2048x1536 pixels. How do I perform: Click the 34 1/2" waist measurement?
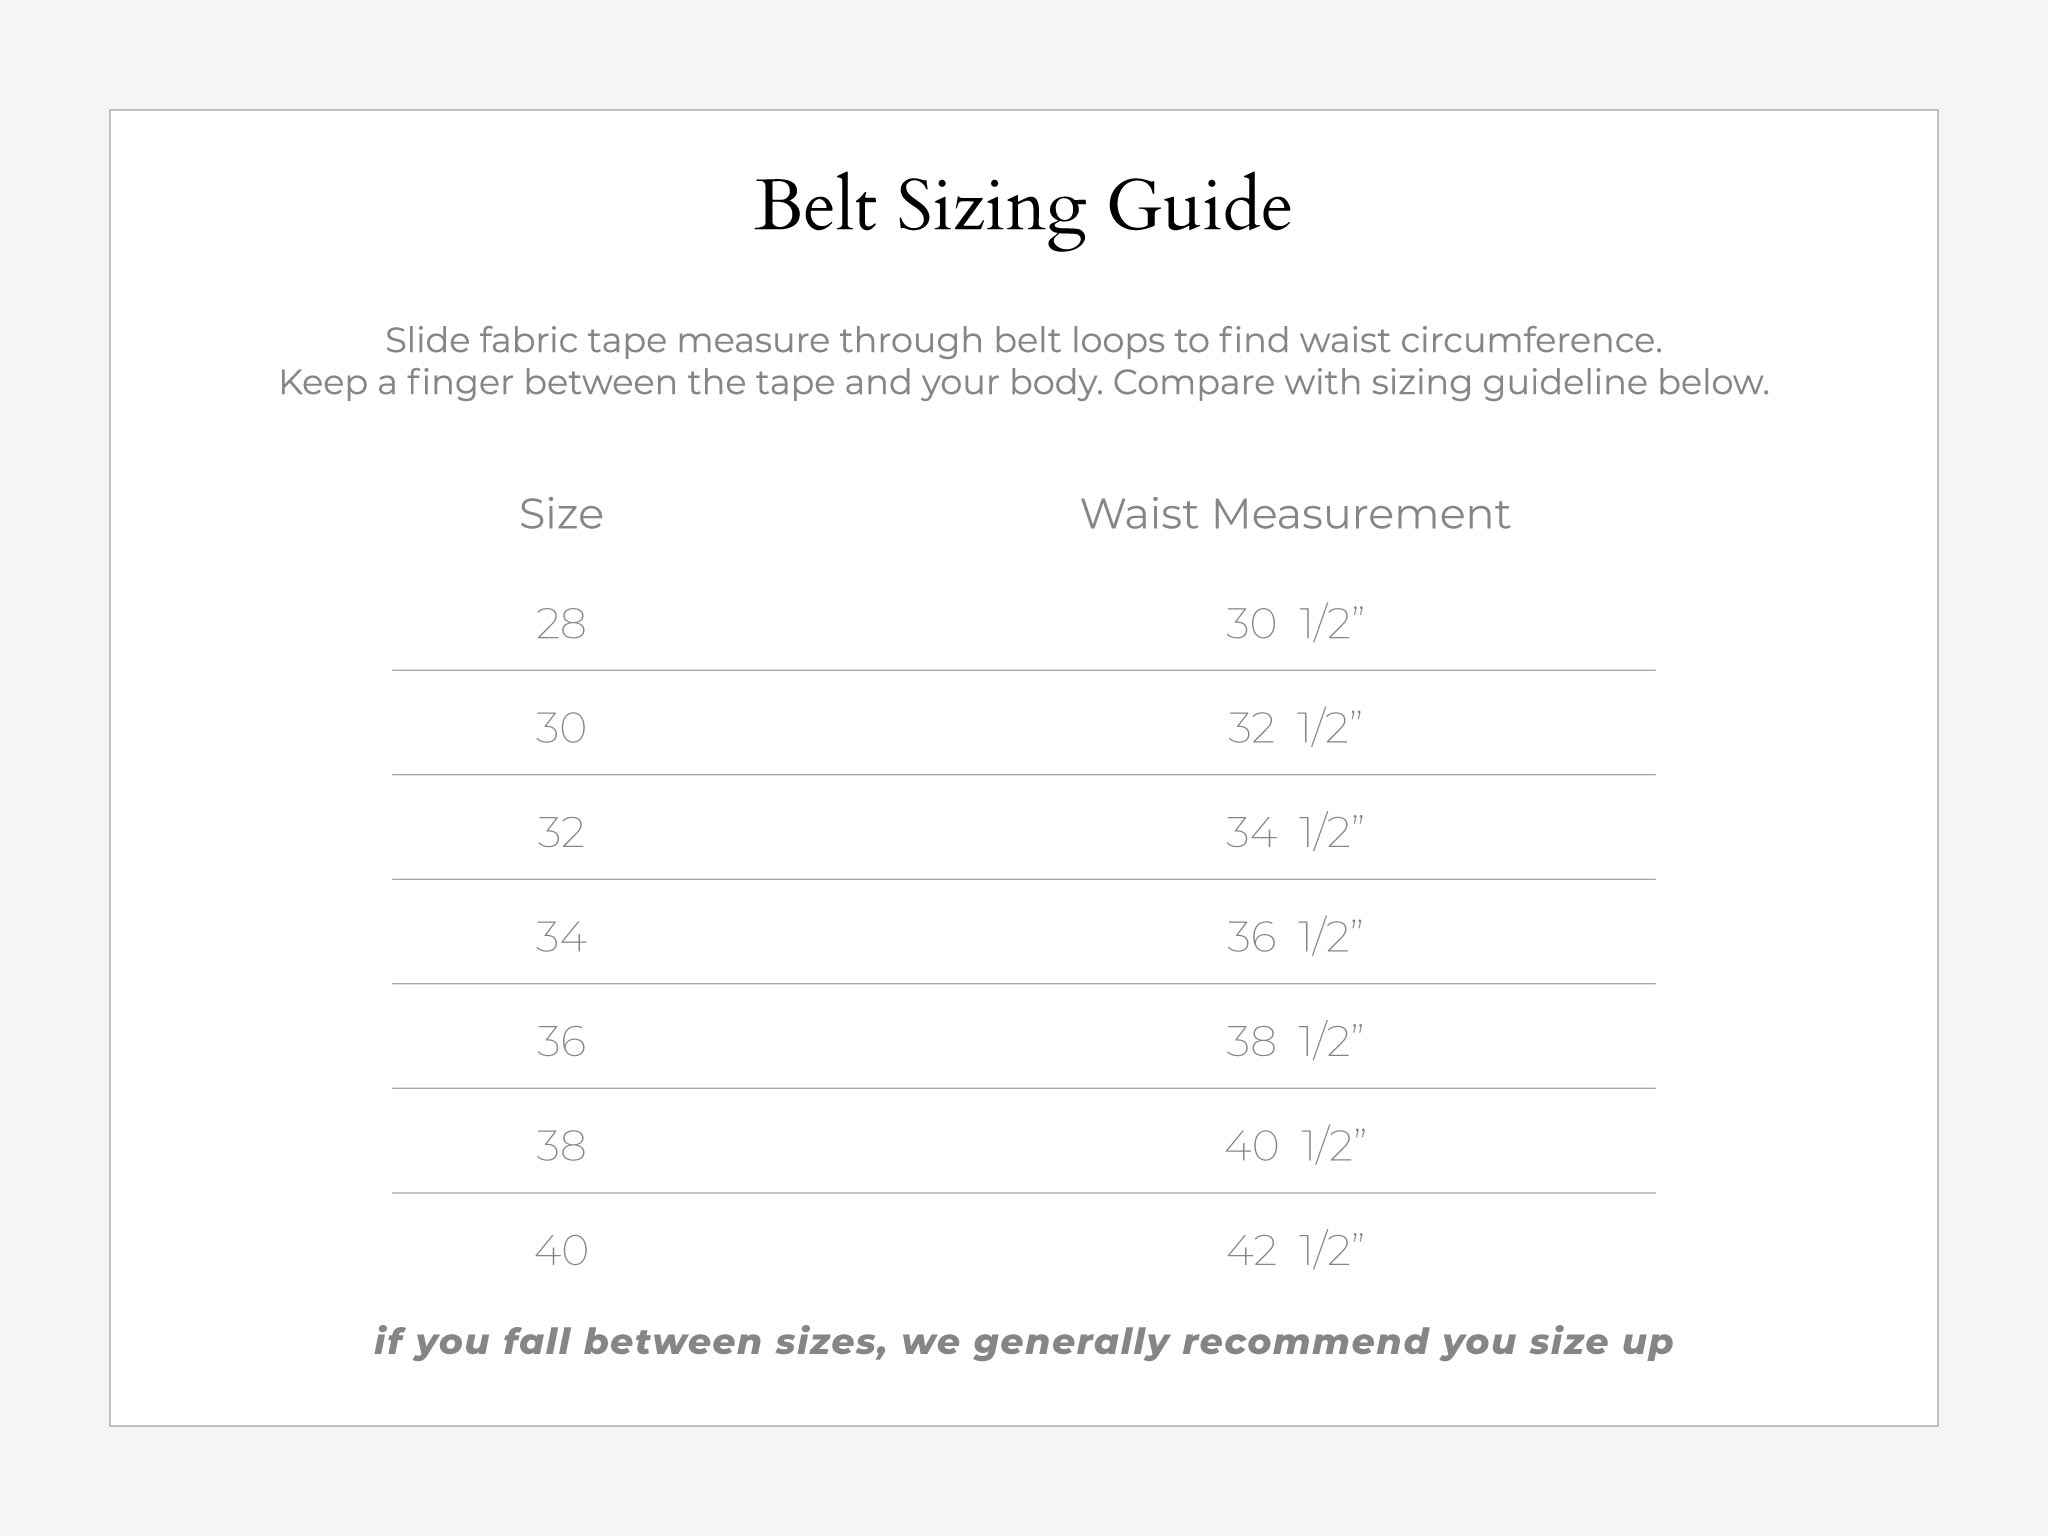[1295, 832]
